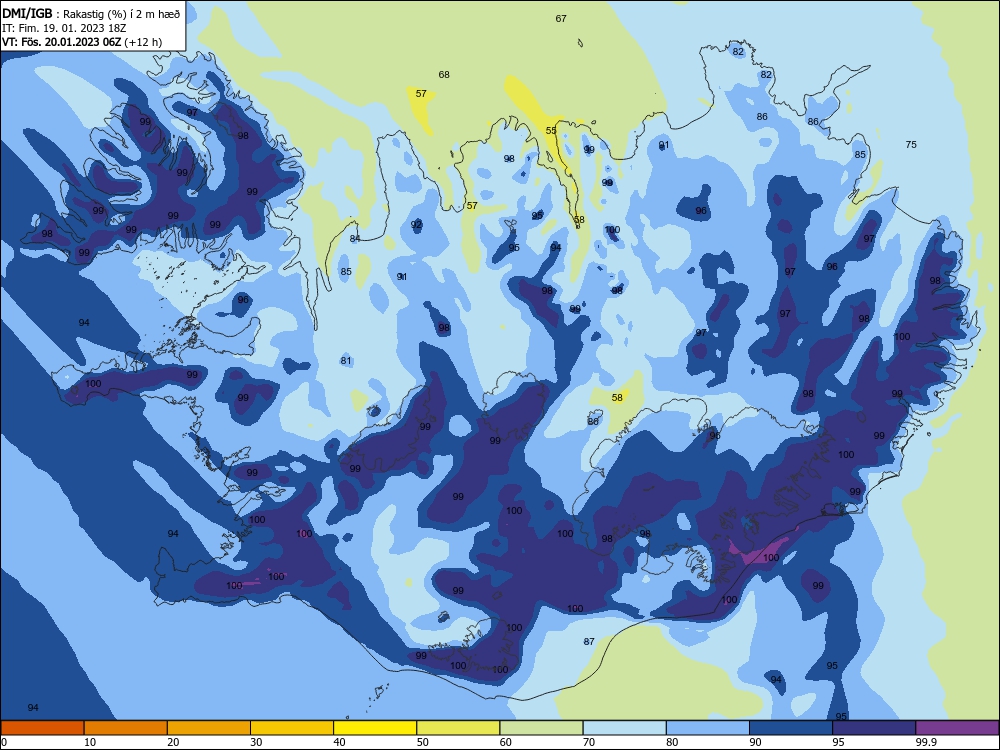Click the orange 10–20 legend swatch
Viewport: 1000px width, 750px height.
(126, 728)
